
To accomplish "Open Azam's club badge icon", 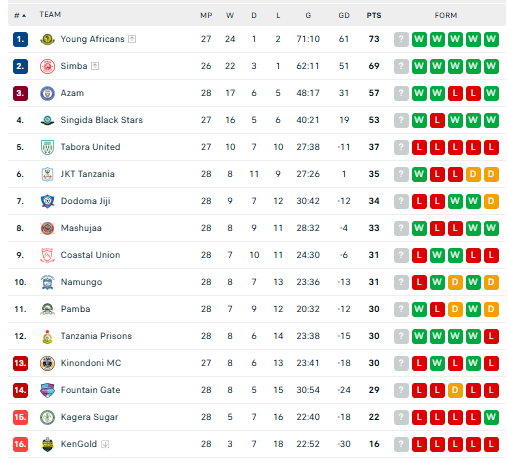I will [x=47, y=93].
